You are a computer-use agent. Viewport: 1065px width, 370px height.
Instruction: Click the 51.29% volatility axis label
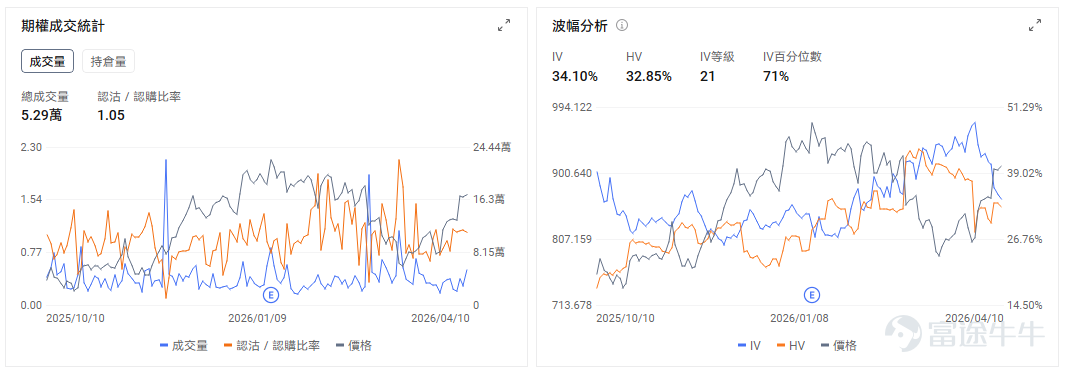pyautogui.click(x=1026, y=107)
